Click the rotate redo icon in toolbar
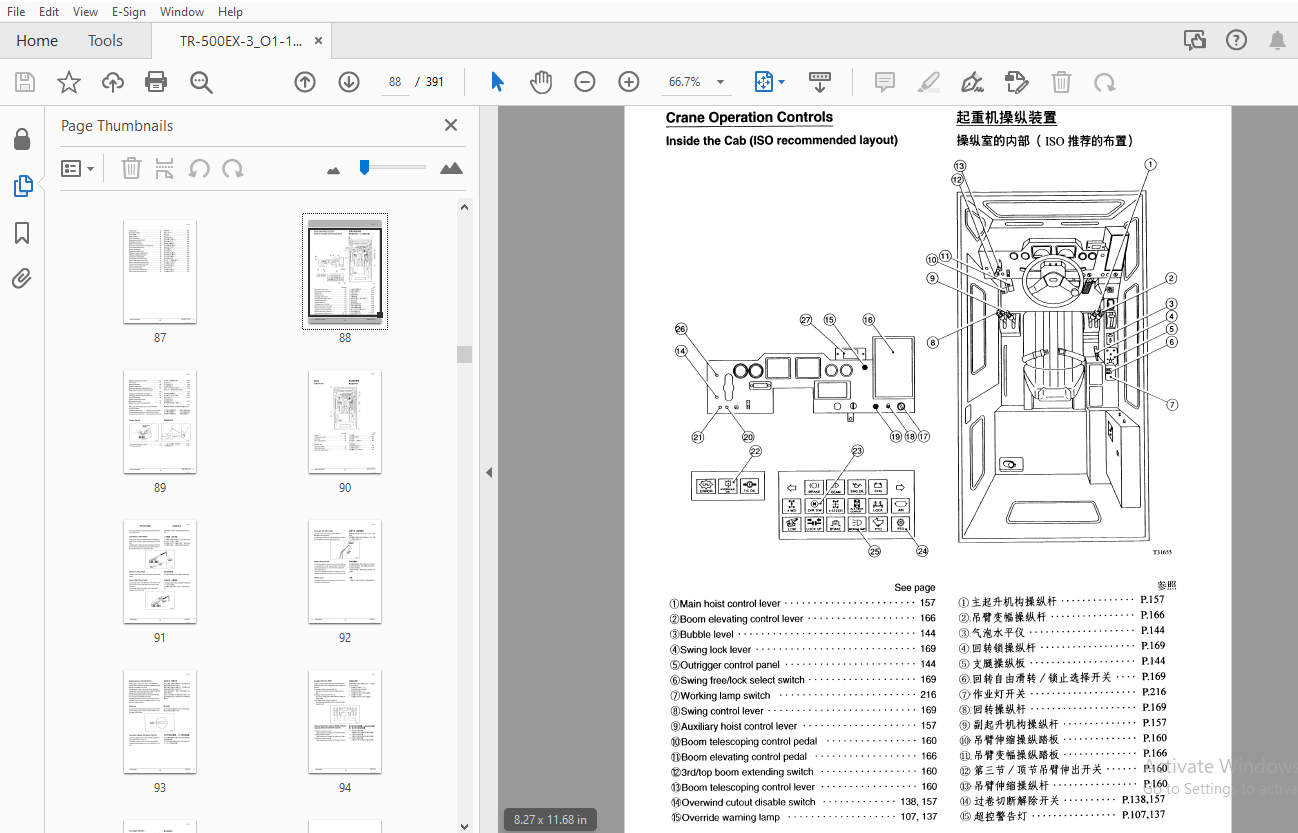The width and height of the screenshot is (1298, 833). (x=1104, y=82)
